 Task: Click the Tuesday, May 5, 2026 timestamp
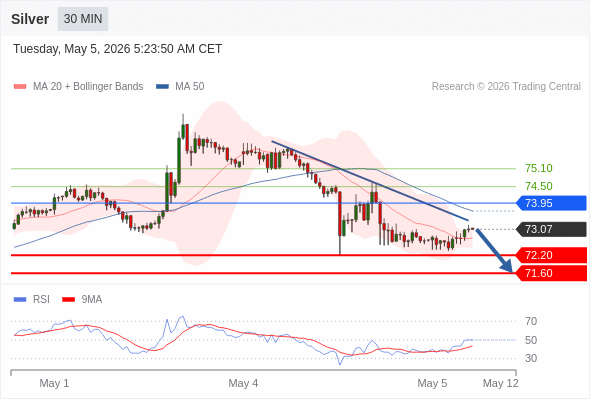117,49
